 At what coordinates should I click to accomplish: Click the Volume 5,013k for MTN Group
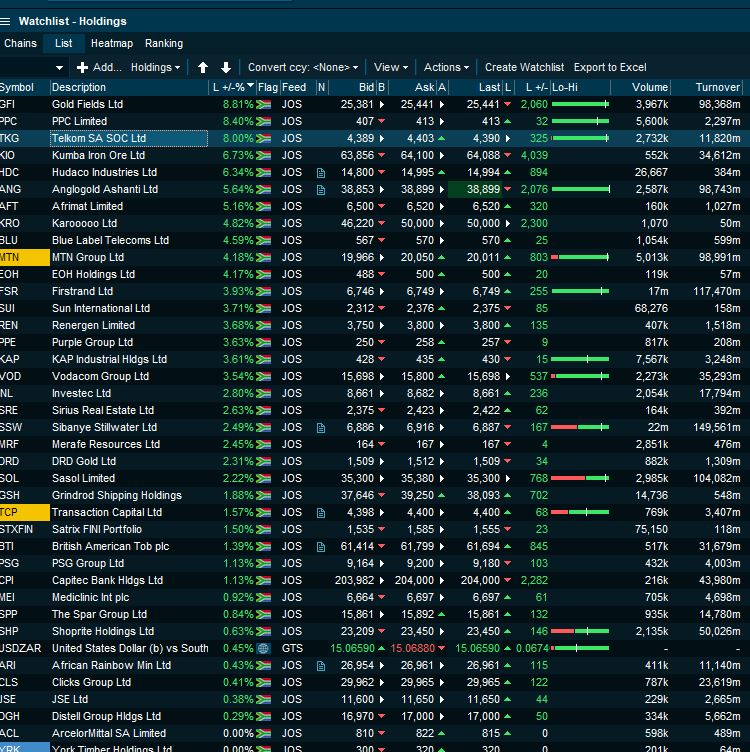click(x=652, y=258)
